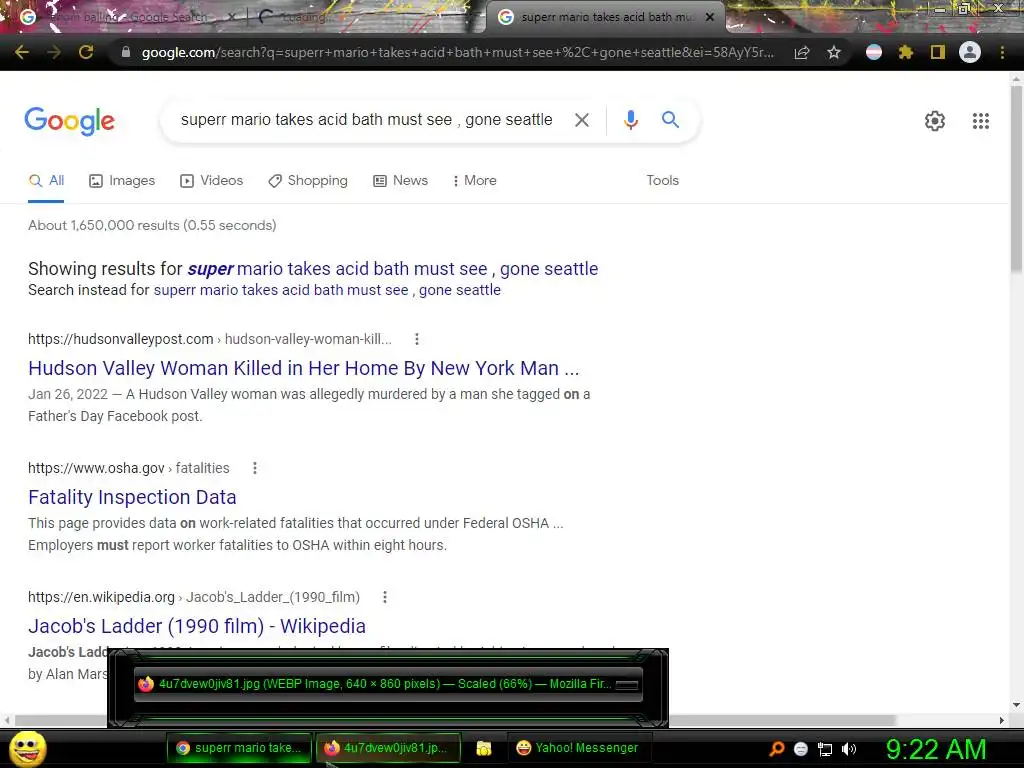The width and height of the screenshot is (1024, 768).
Task: Click the scroll right arrow on horizontal scrollbar
Action: tap(1002, 720)
